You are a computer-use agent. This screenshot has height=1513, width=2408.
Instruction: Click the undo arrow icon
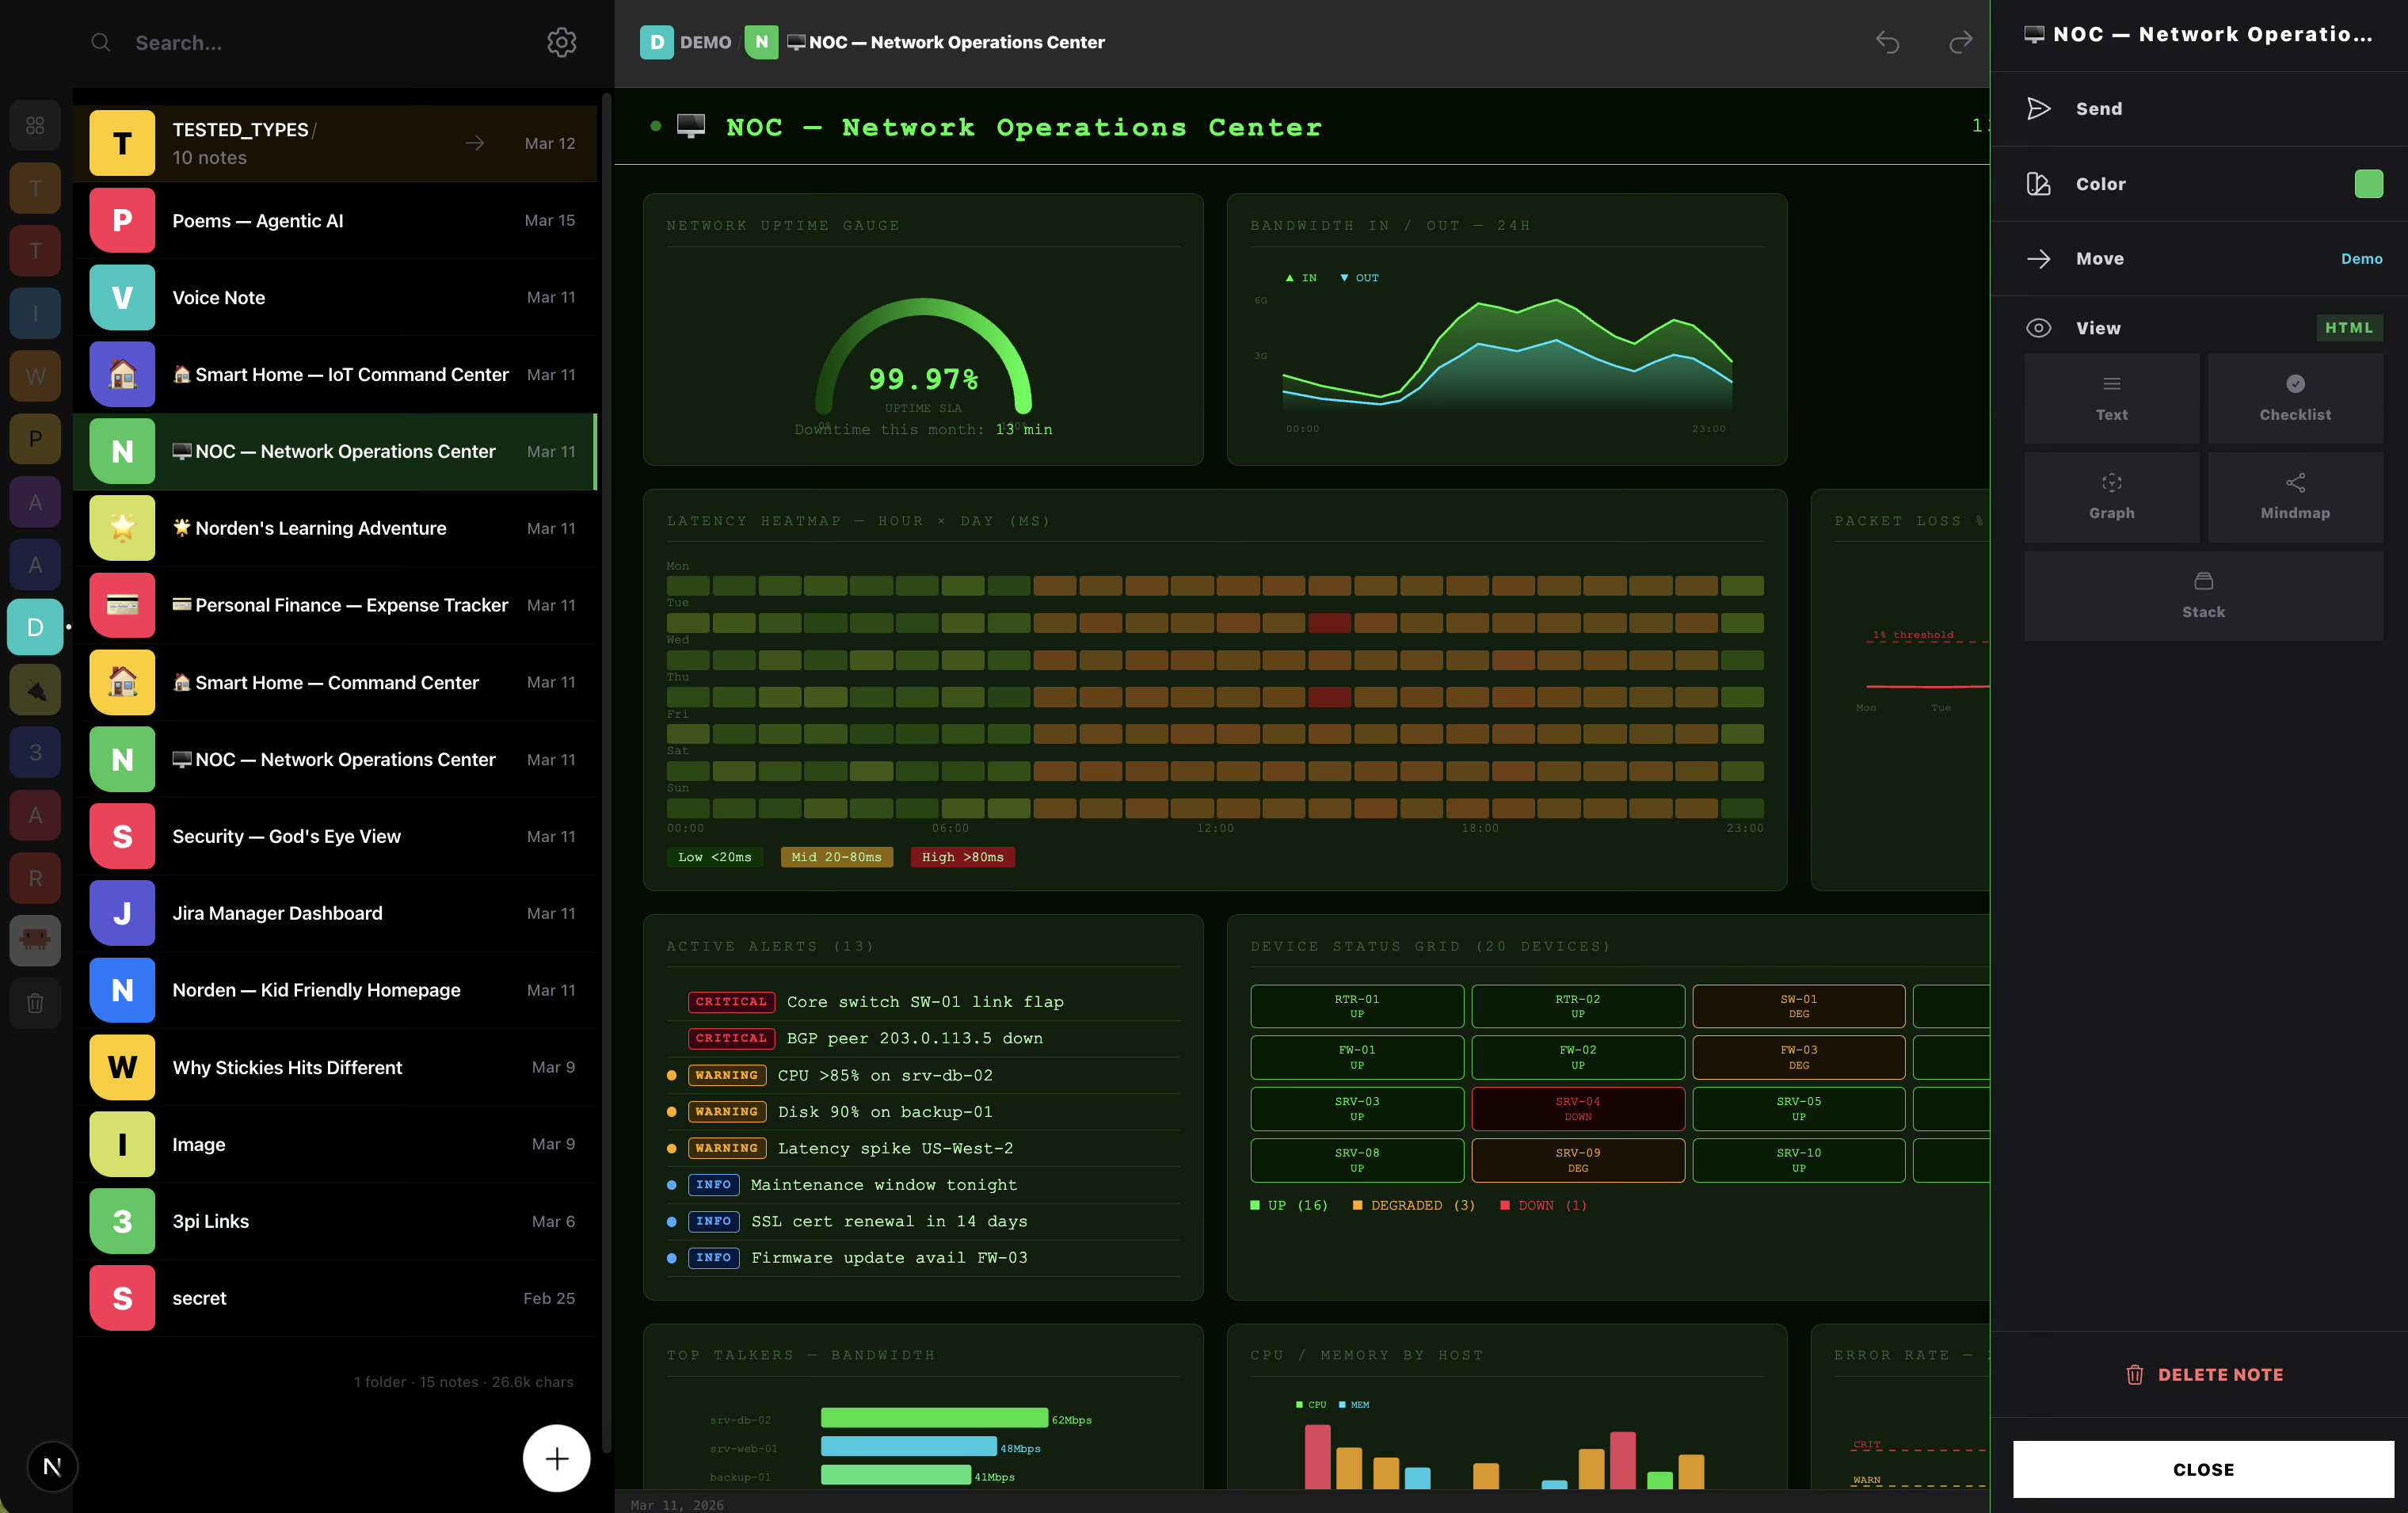[1887, 42]
